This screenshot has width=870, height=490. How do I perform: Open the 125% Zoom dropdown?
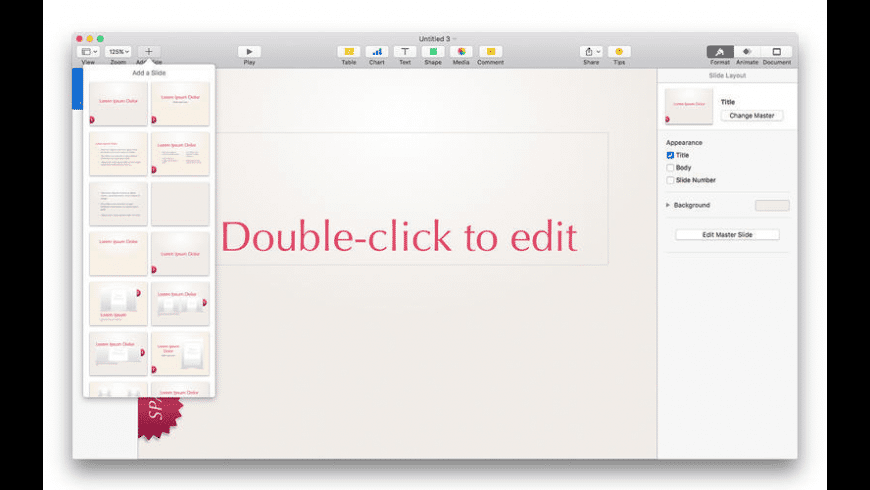118,52
